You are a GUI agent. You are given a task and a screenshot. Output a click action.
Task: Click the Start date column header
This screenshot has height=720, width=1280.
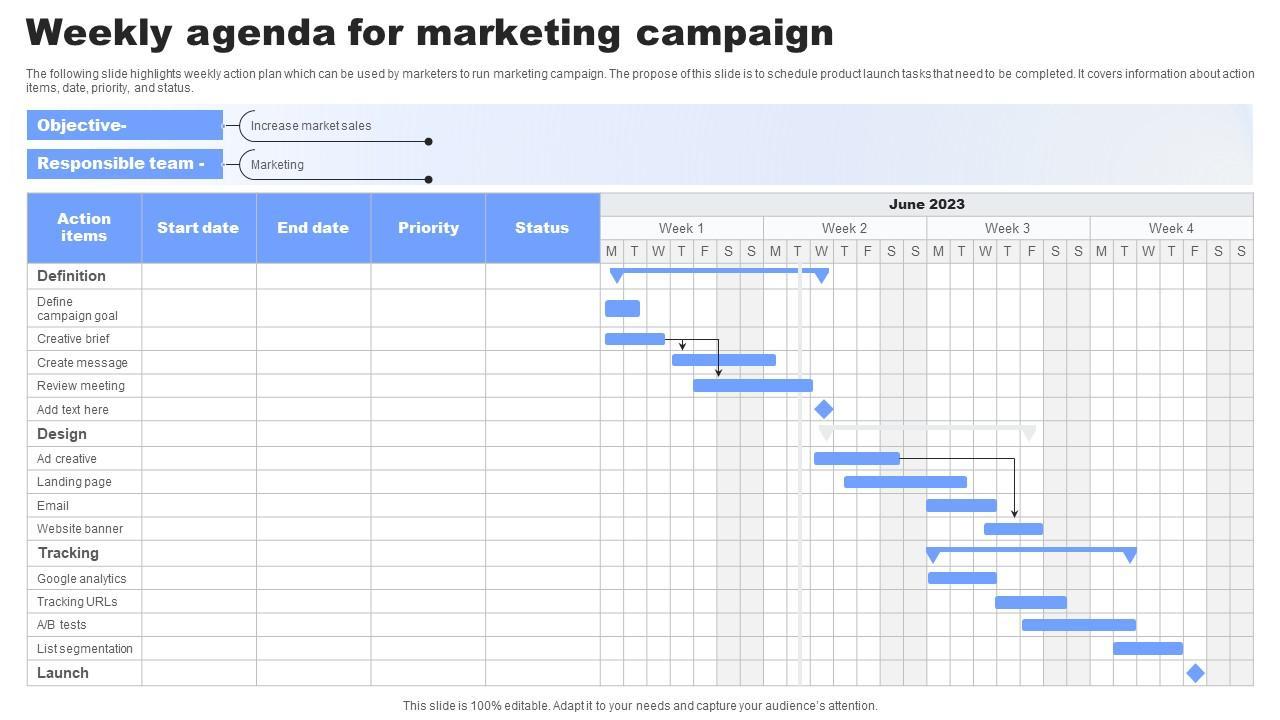point(198,228)
